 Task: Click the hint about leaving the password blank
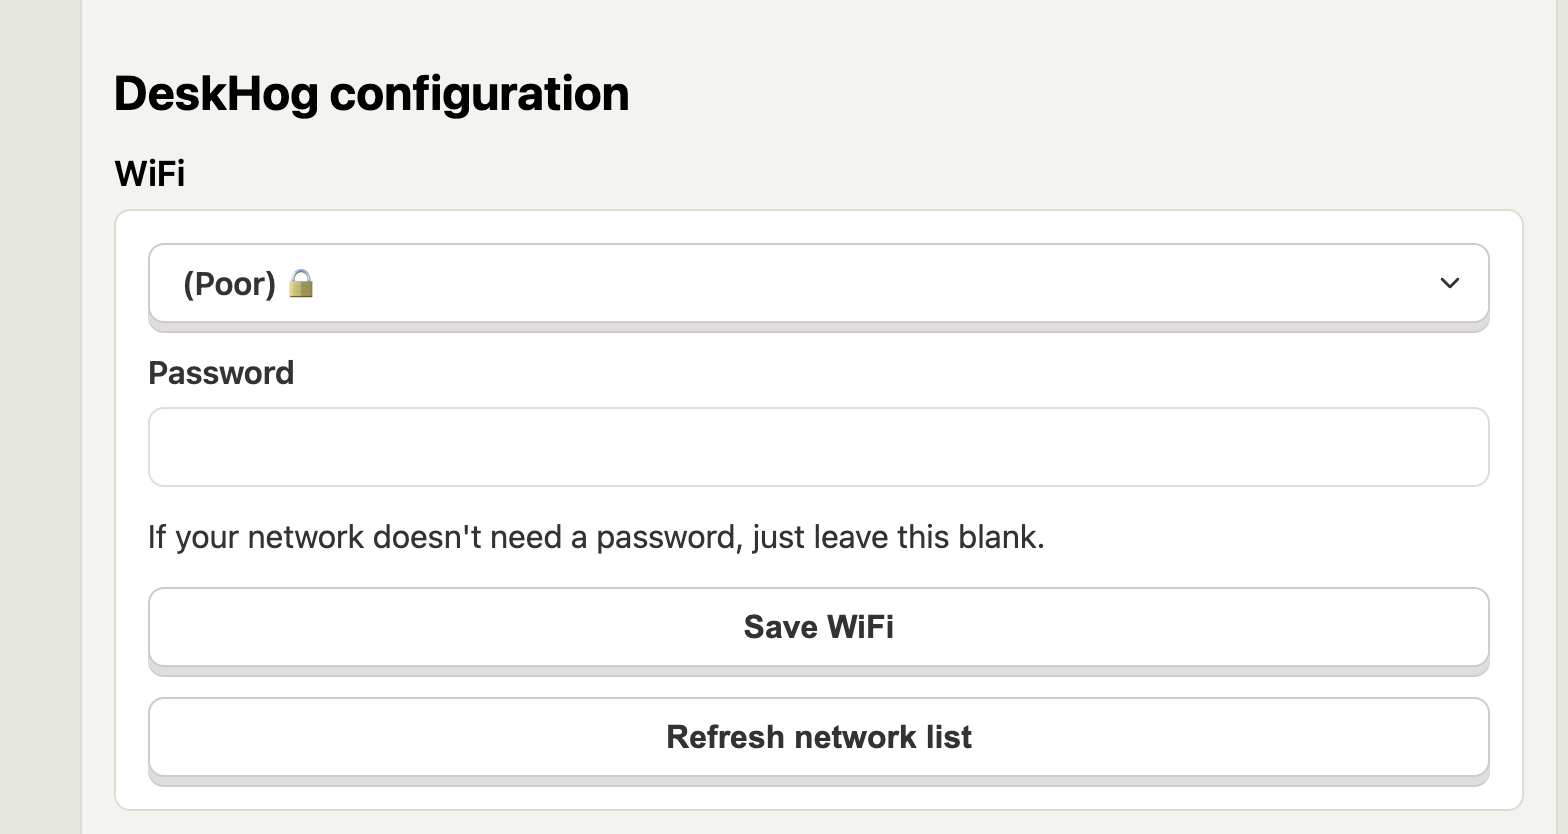[596, 537]
